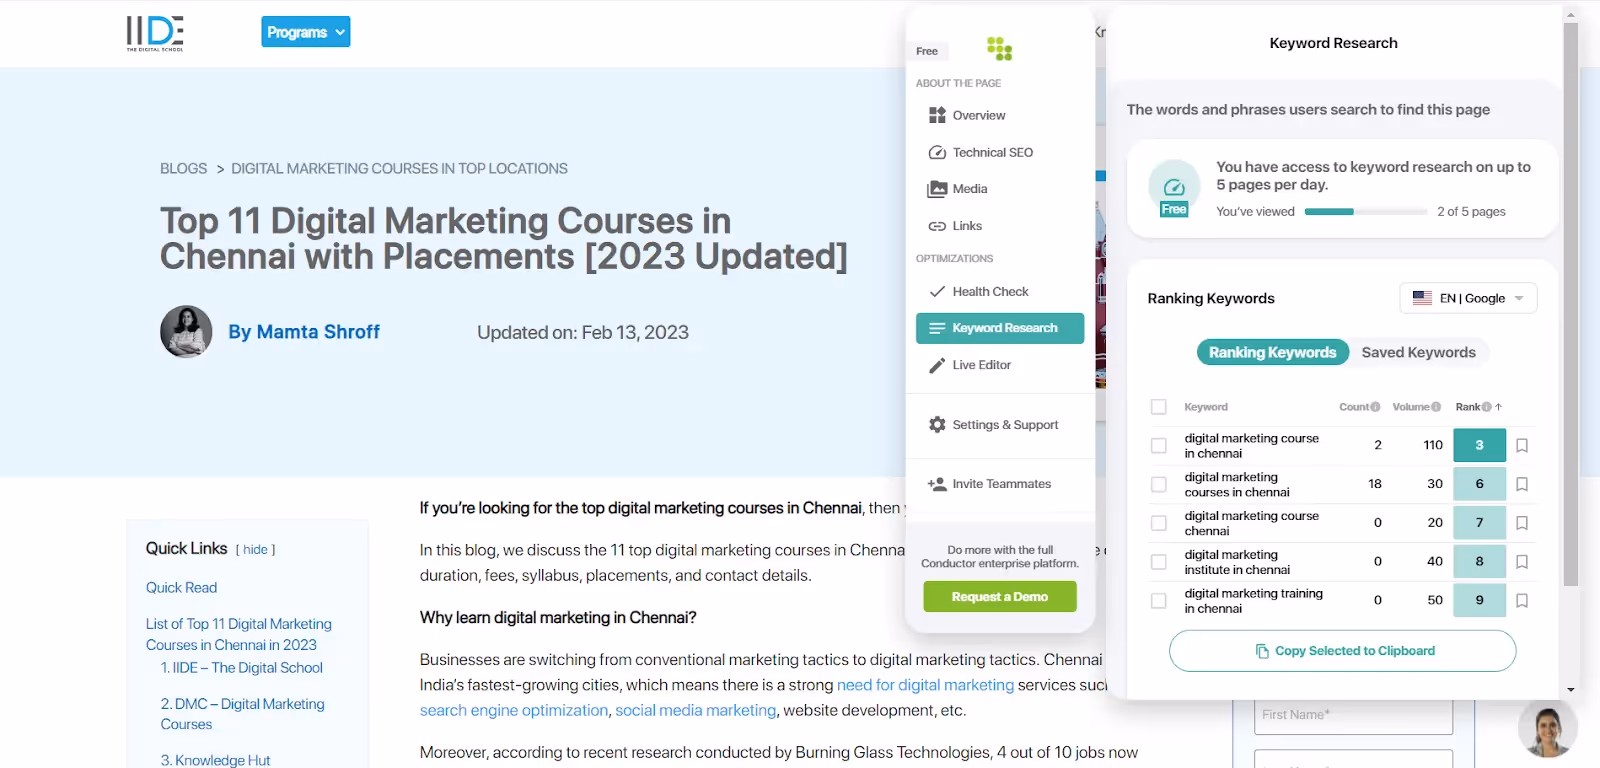Viewport: 1600px width, 768px height.
Task: Open '1. IIDE – The Digital School' link
Action: pos(242,668)
